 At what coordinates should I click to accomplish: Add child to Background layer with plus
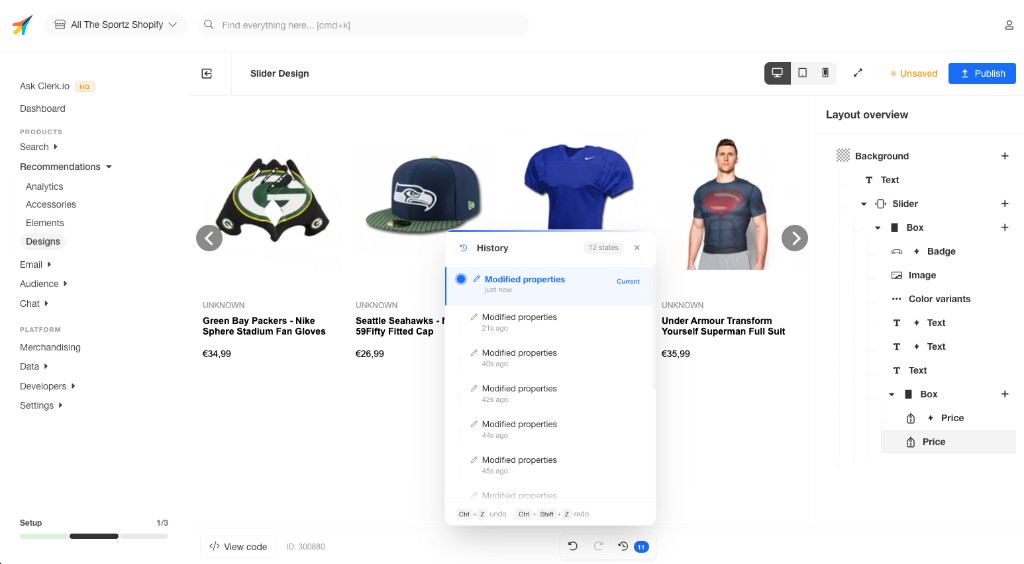pos(1005,156)
